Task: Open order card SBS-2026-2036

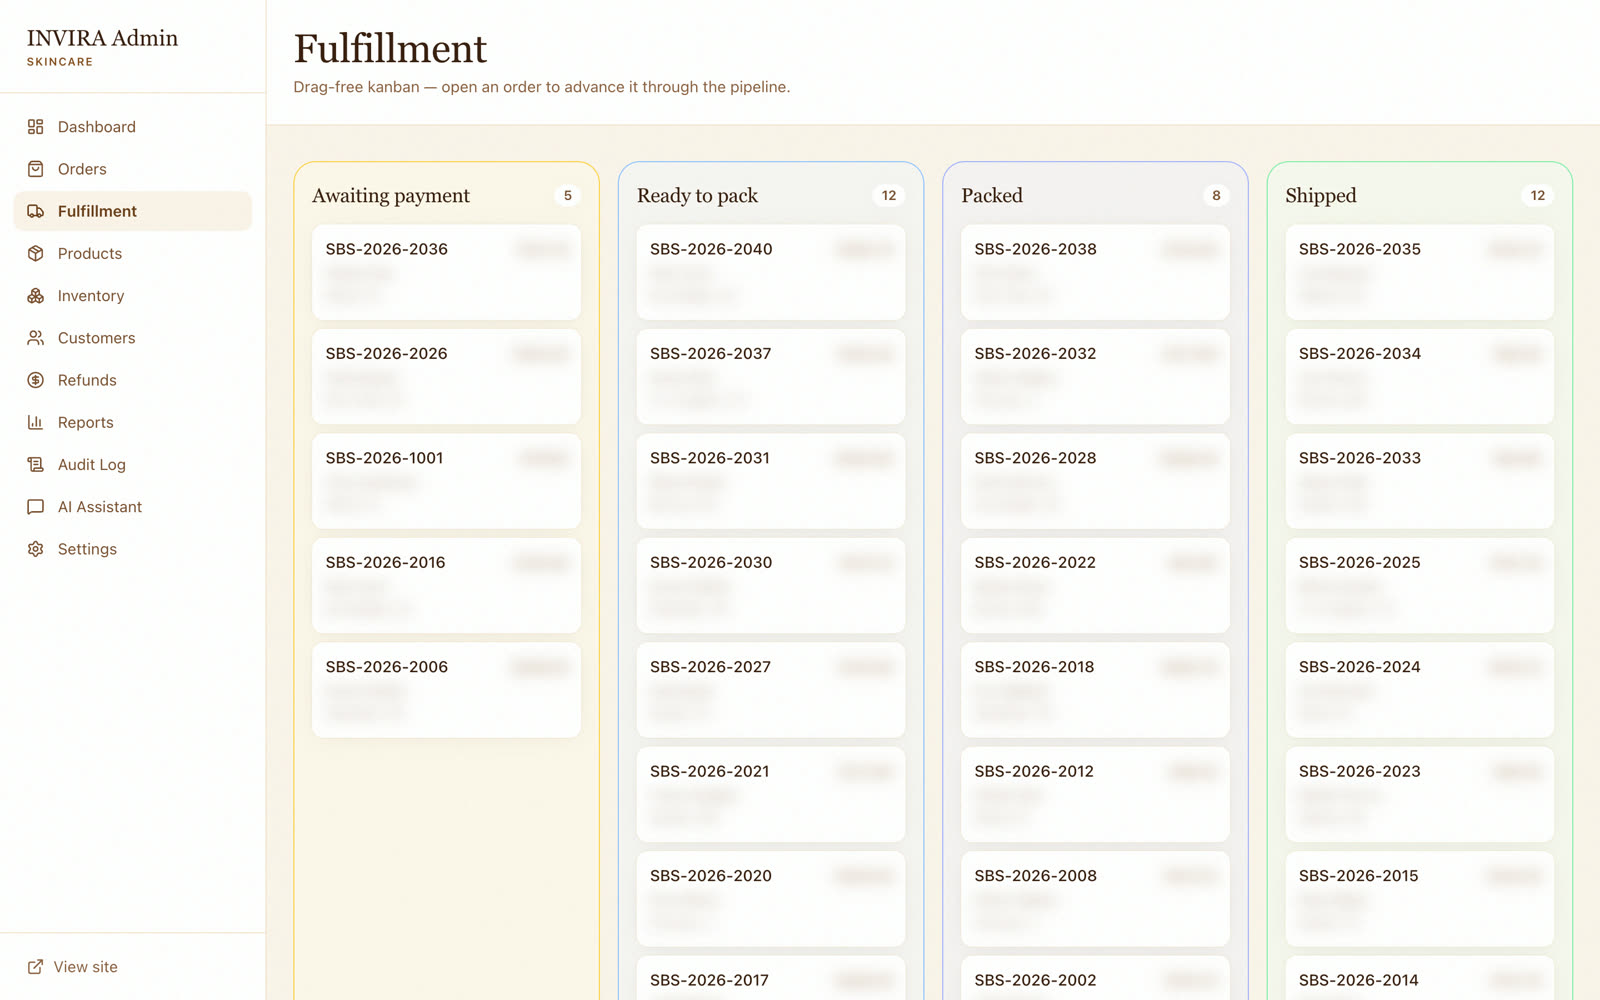Action: click(x=446, y=272)
